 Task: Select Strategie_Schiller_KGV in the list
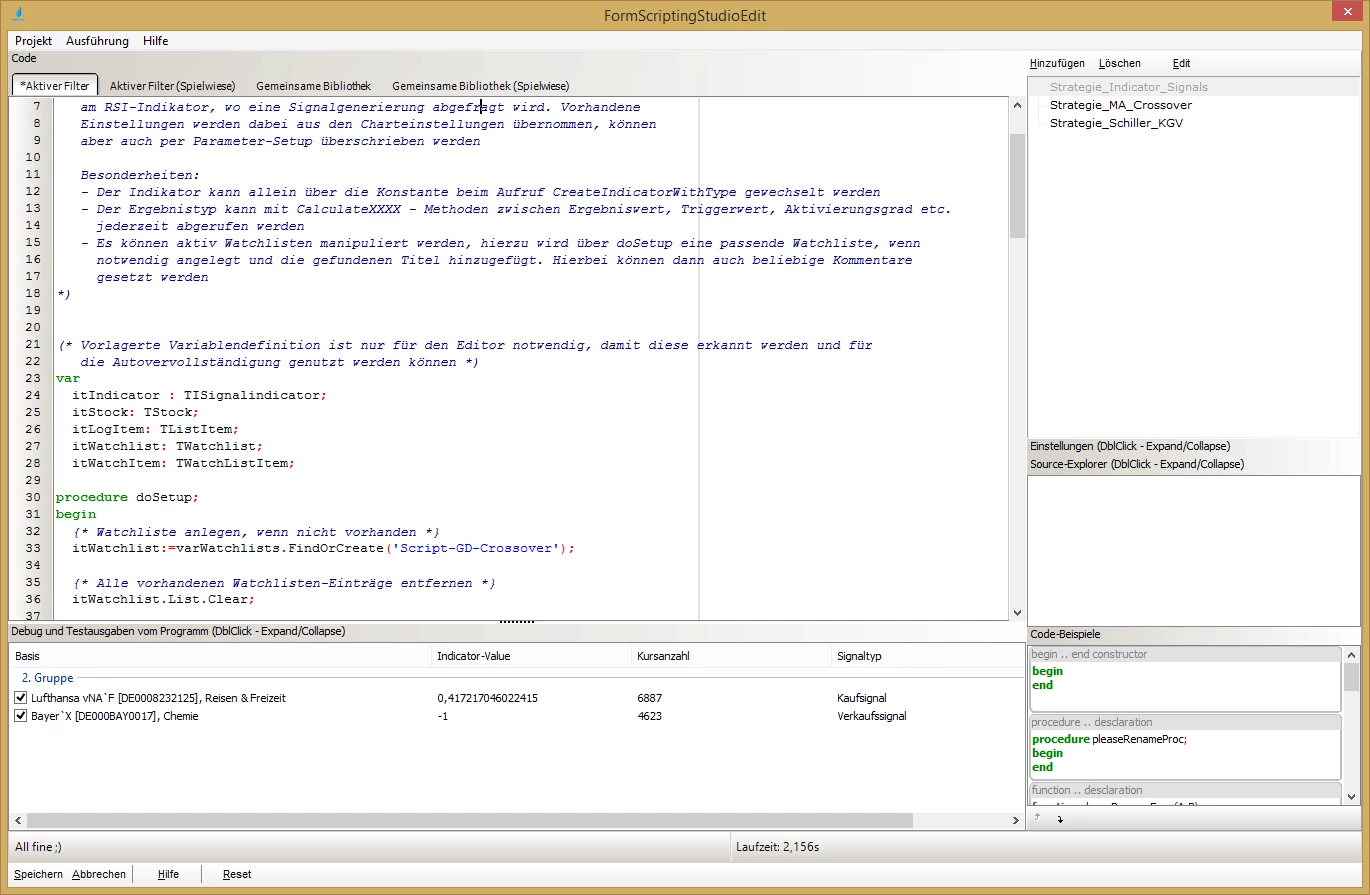coord(1116,123)
